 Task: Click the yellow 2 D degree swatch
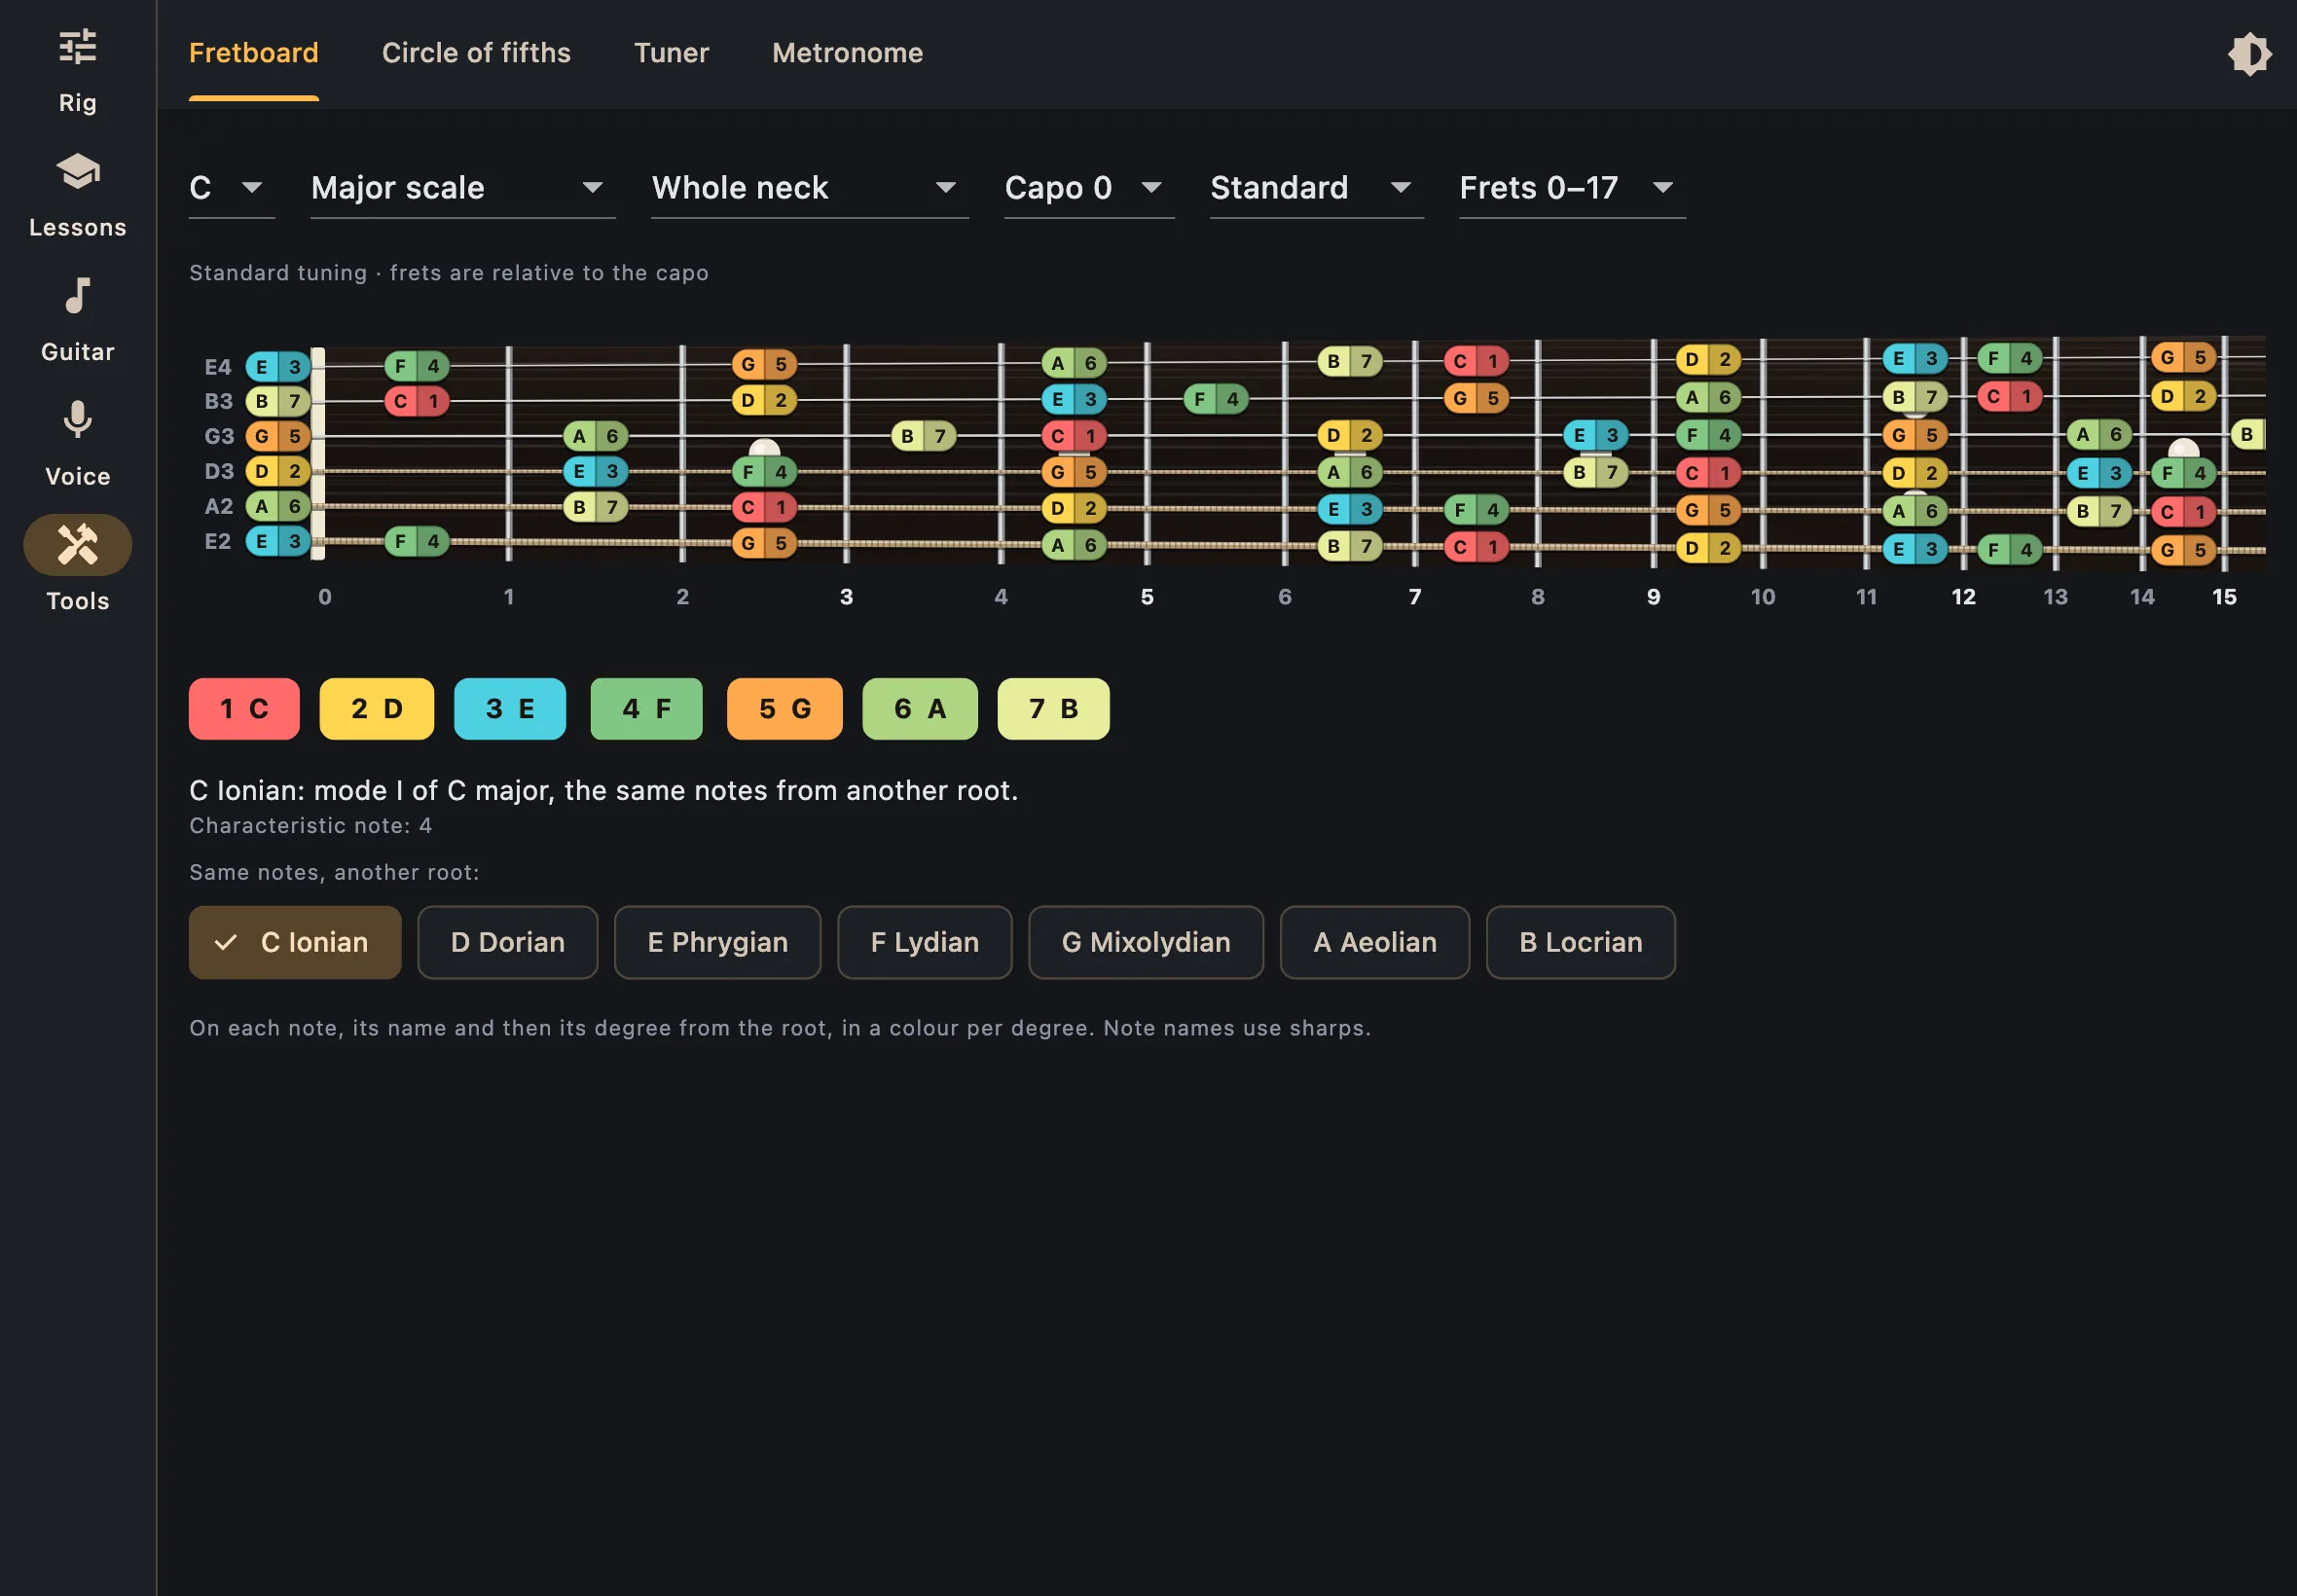[377, 709]
